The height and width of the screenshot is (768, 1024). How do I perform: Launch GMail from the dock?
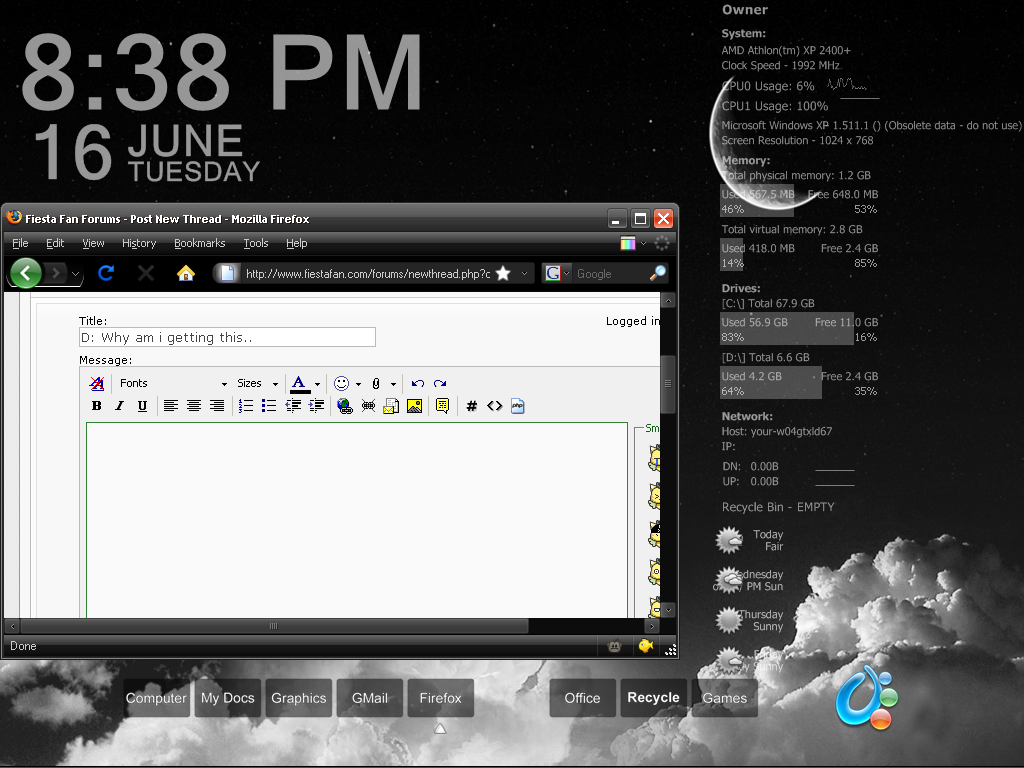click(x=370, y=698)
